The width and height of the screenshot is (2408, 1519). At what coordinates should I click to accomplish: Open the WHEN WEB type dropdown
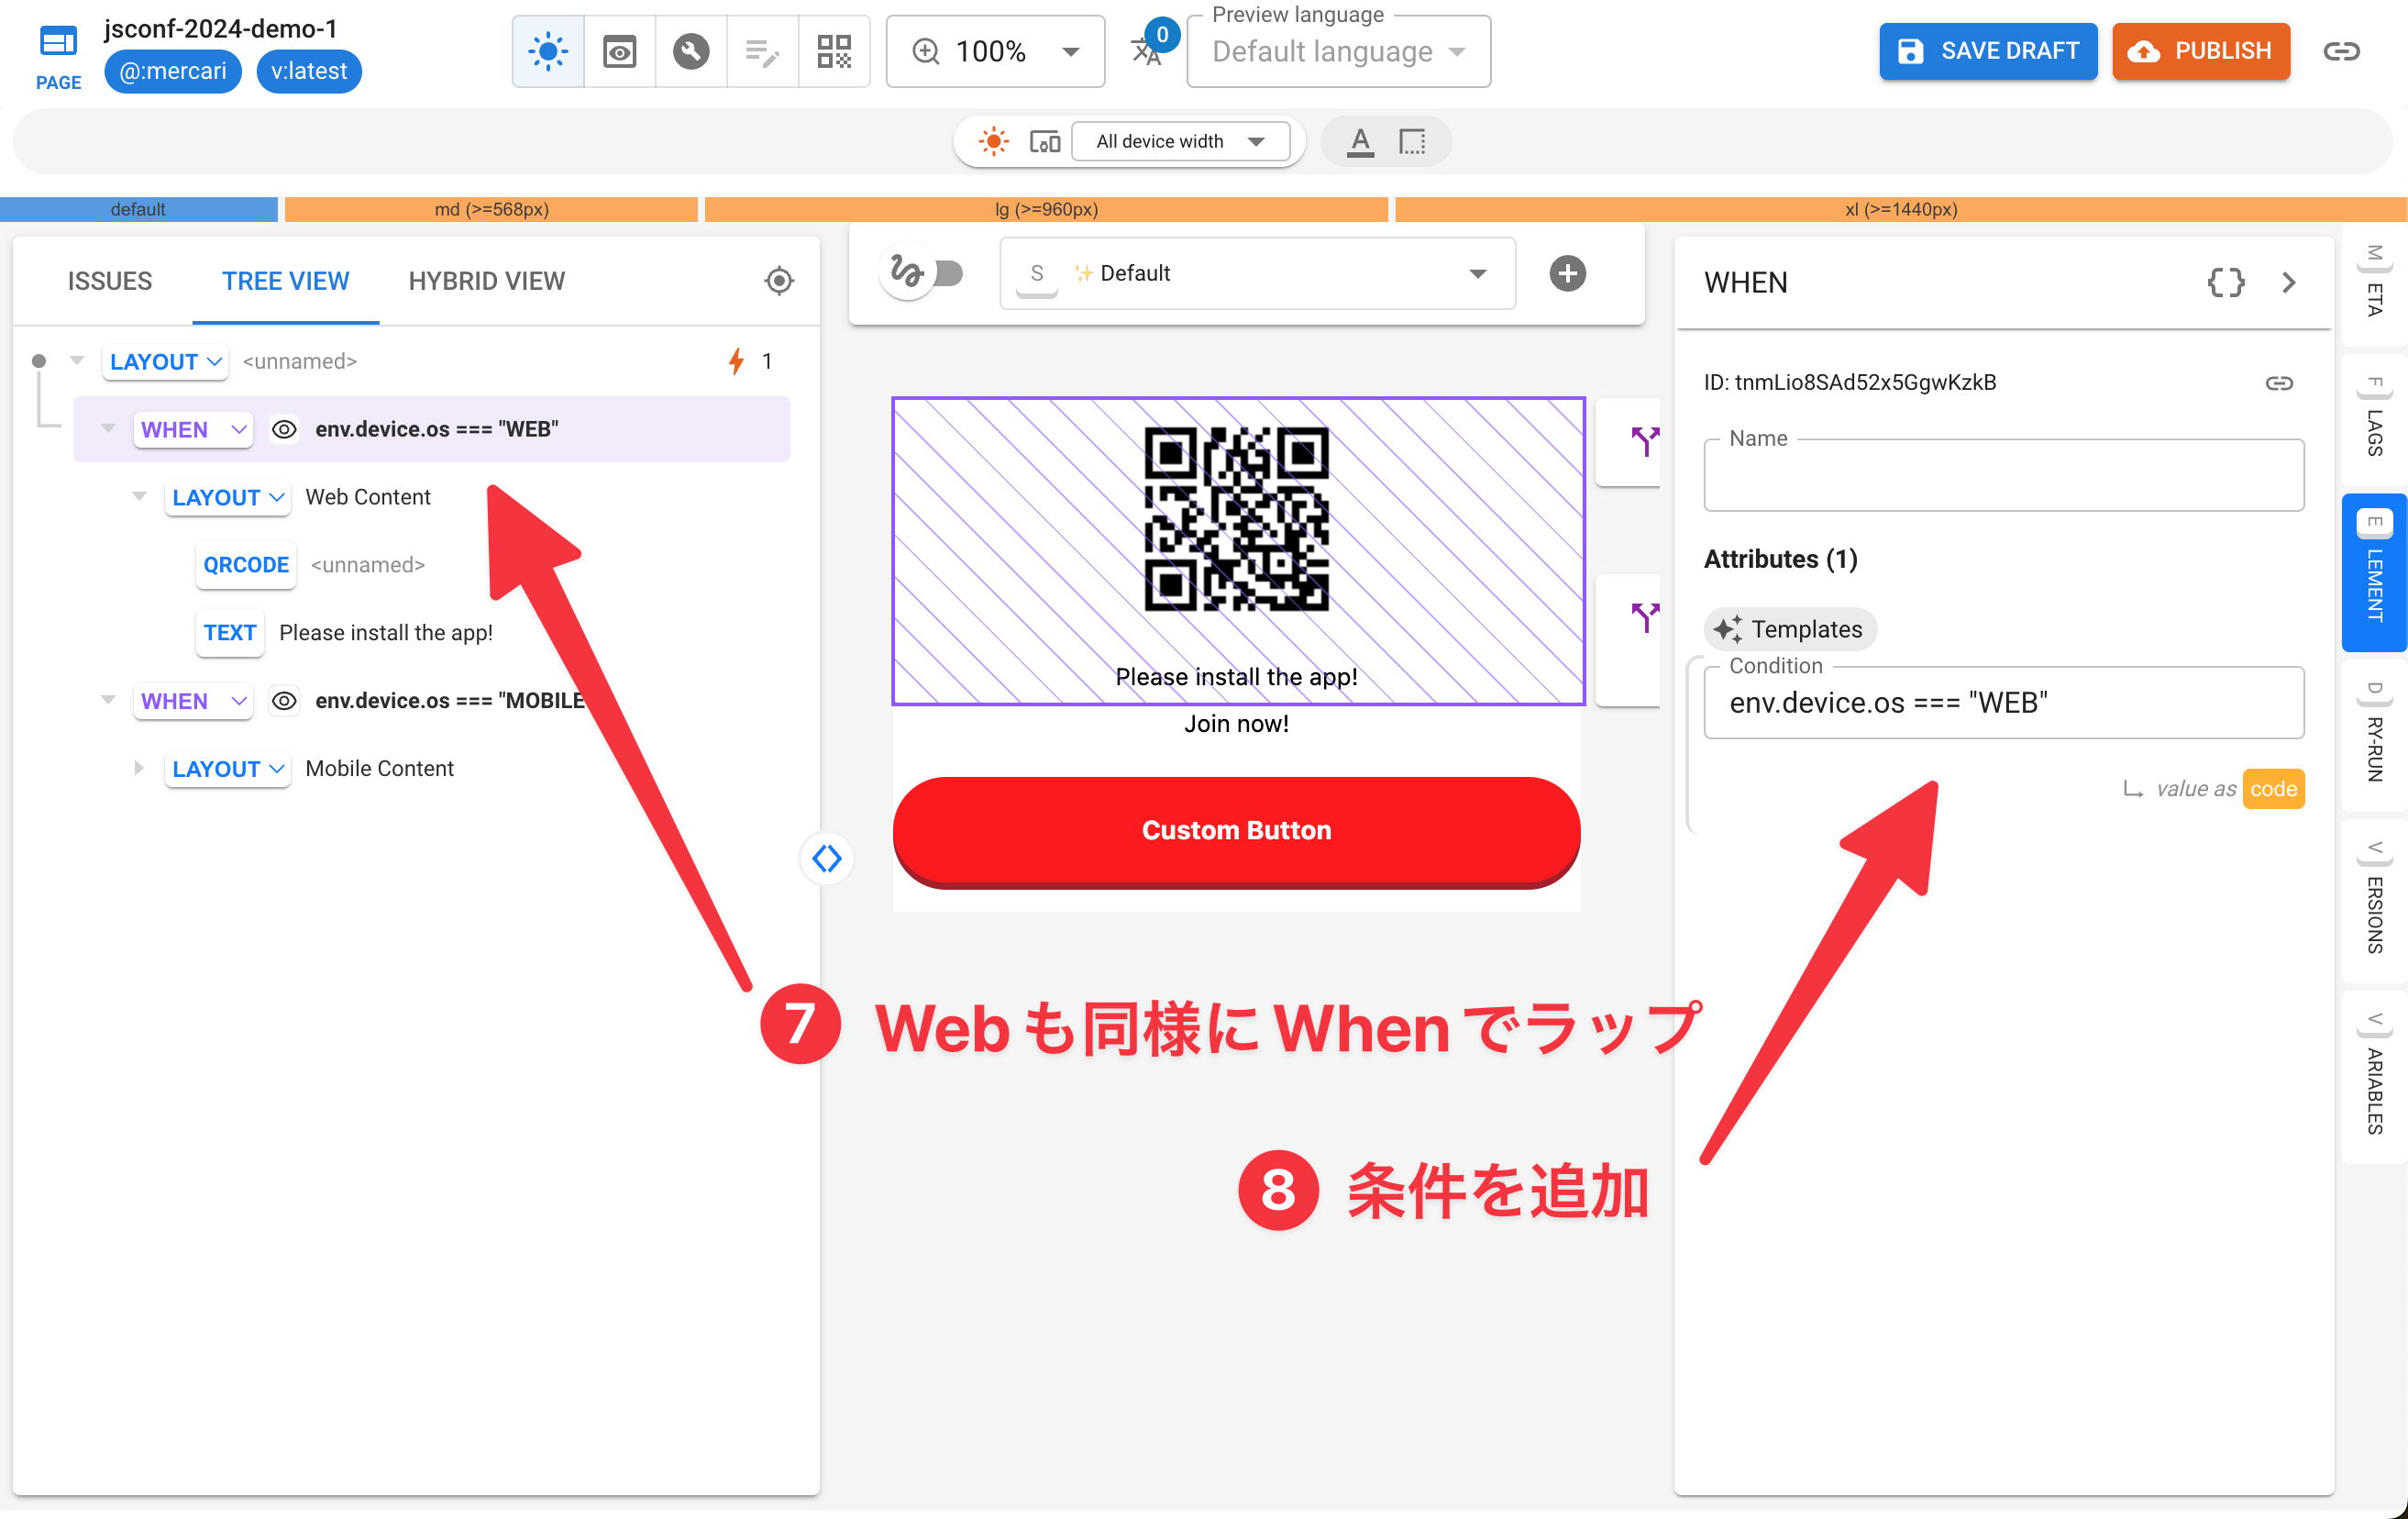pos(193,429)
